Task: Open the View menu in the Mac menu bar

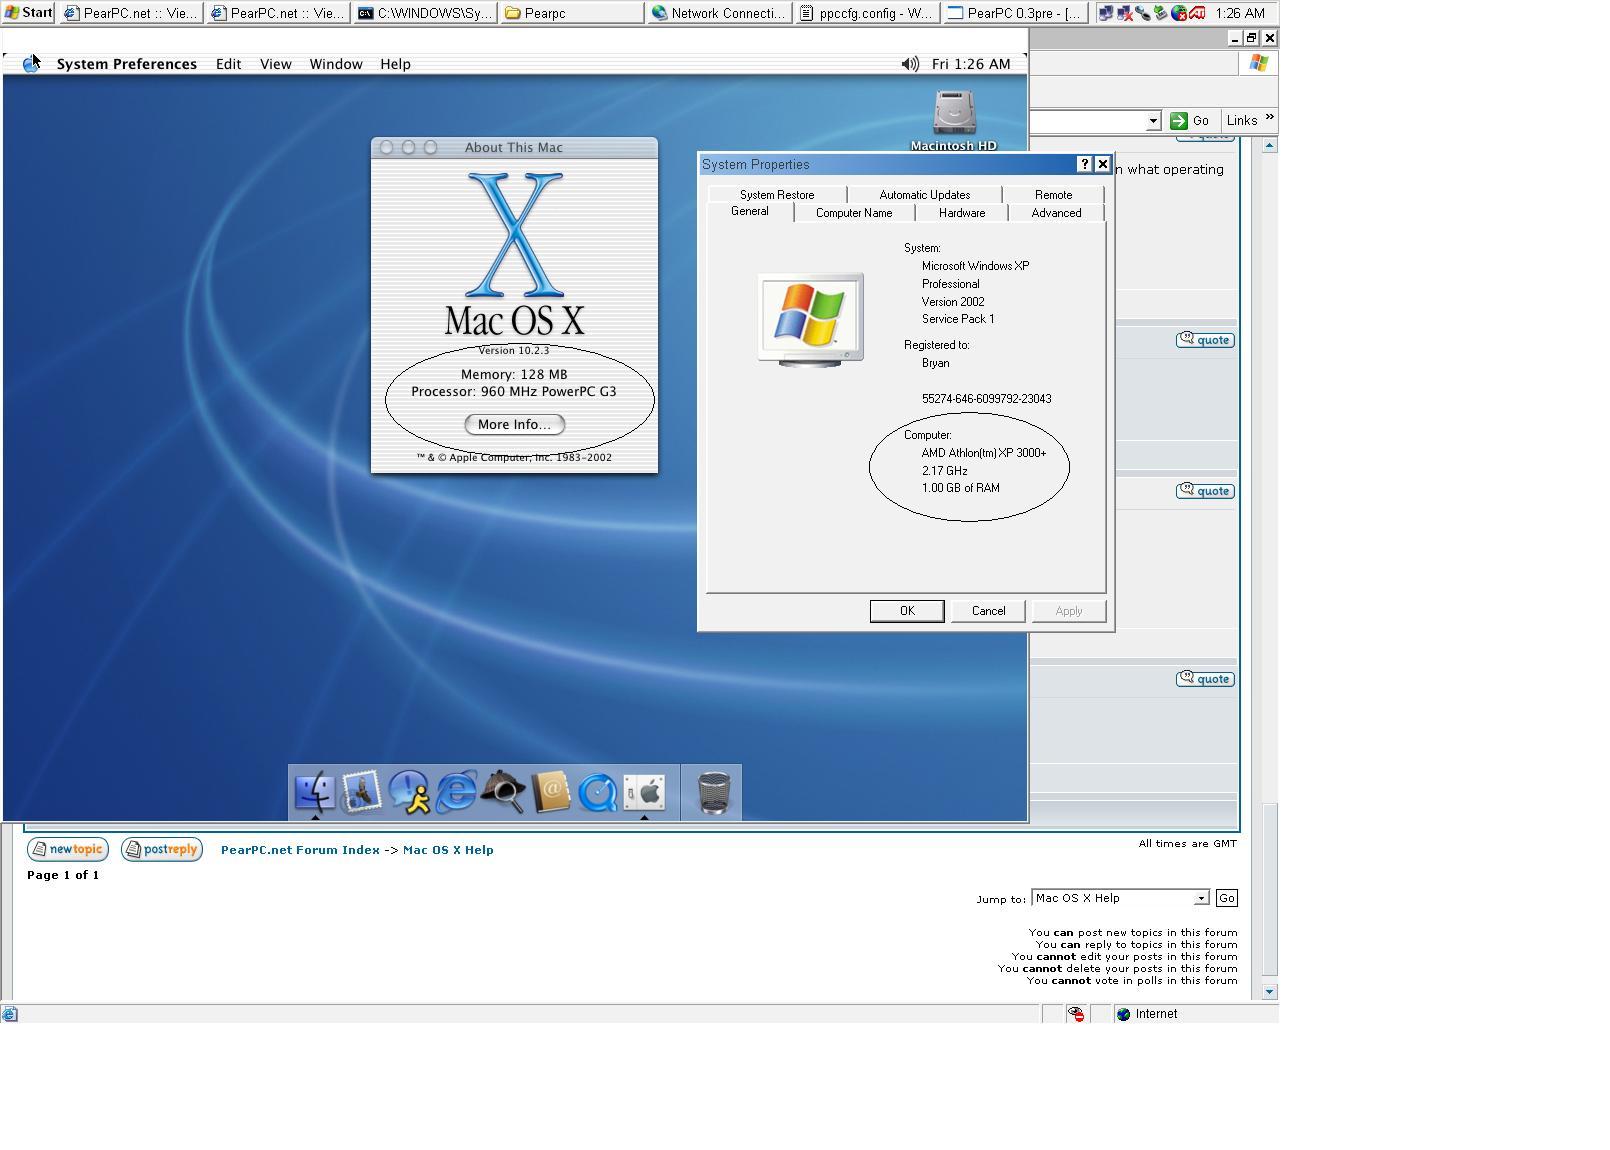Action: 276,64
